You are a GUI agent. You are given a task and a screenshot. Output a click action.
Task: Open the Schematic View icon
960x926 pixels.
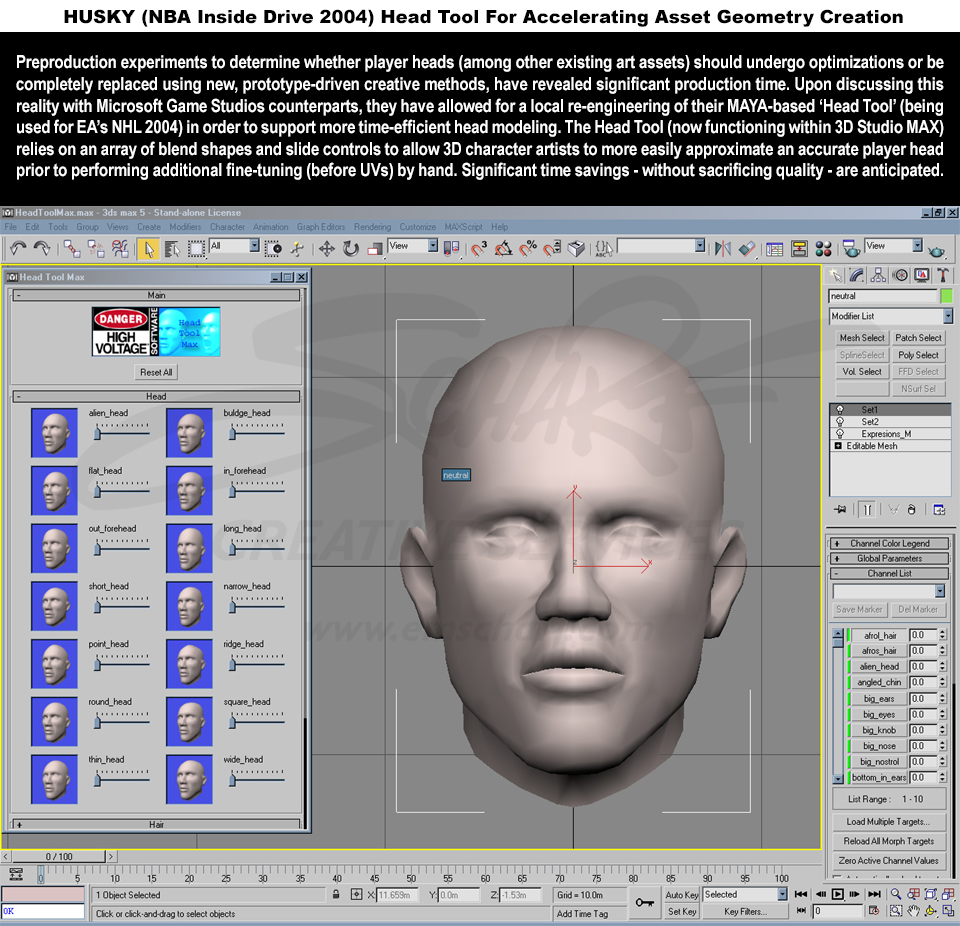point(799,249)
